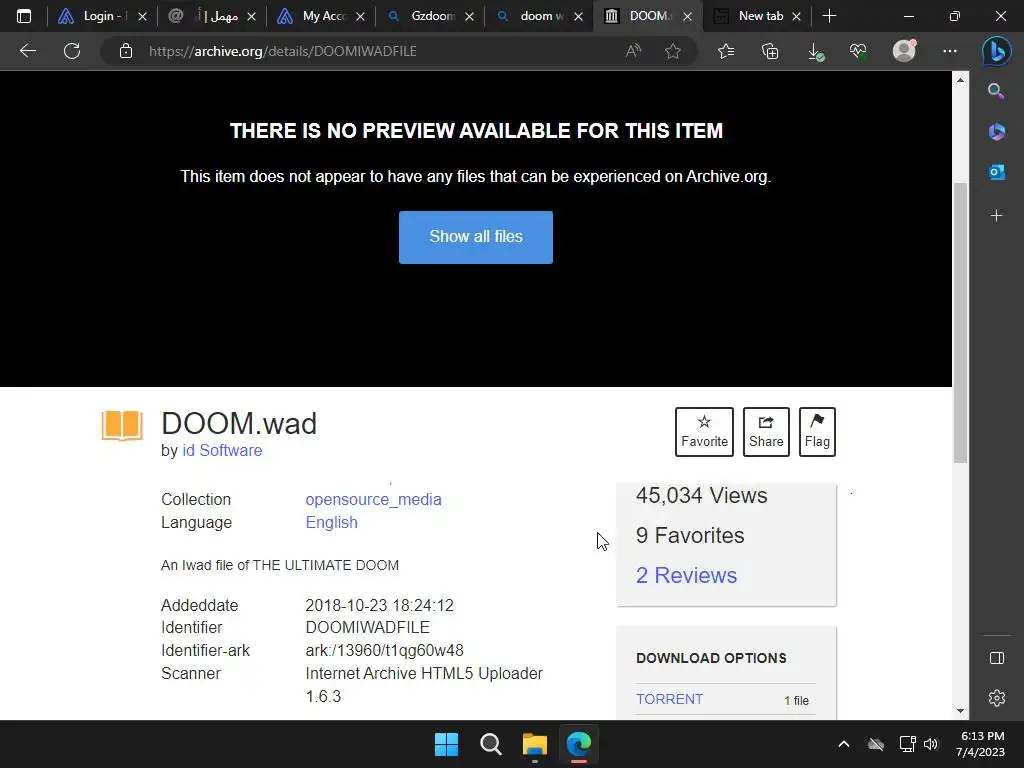Screen dimensions: 1024x768
Task: Click the Show all files button
Action: [475, 237]
